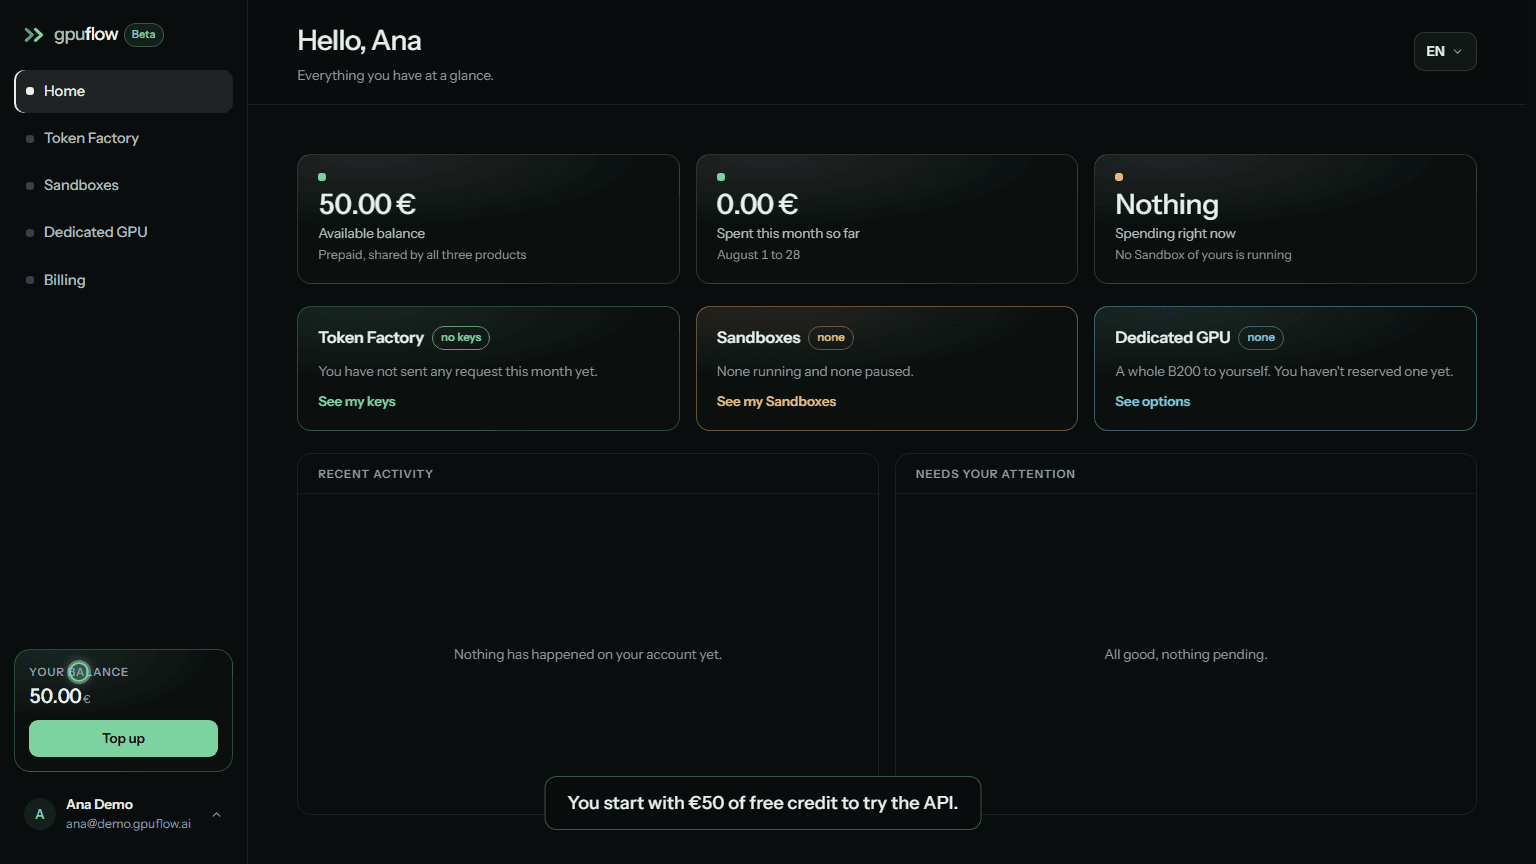This screenshot has width=1536, height=864.
Task: Click the Needs Your Attention panel header
Action: click(x=995, y=474)
